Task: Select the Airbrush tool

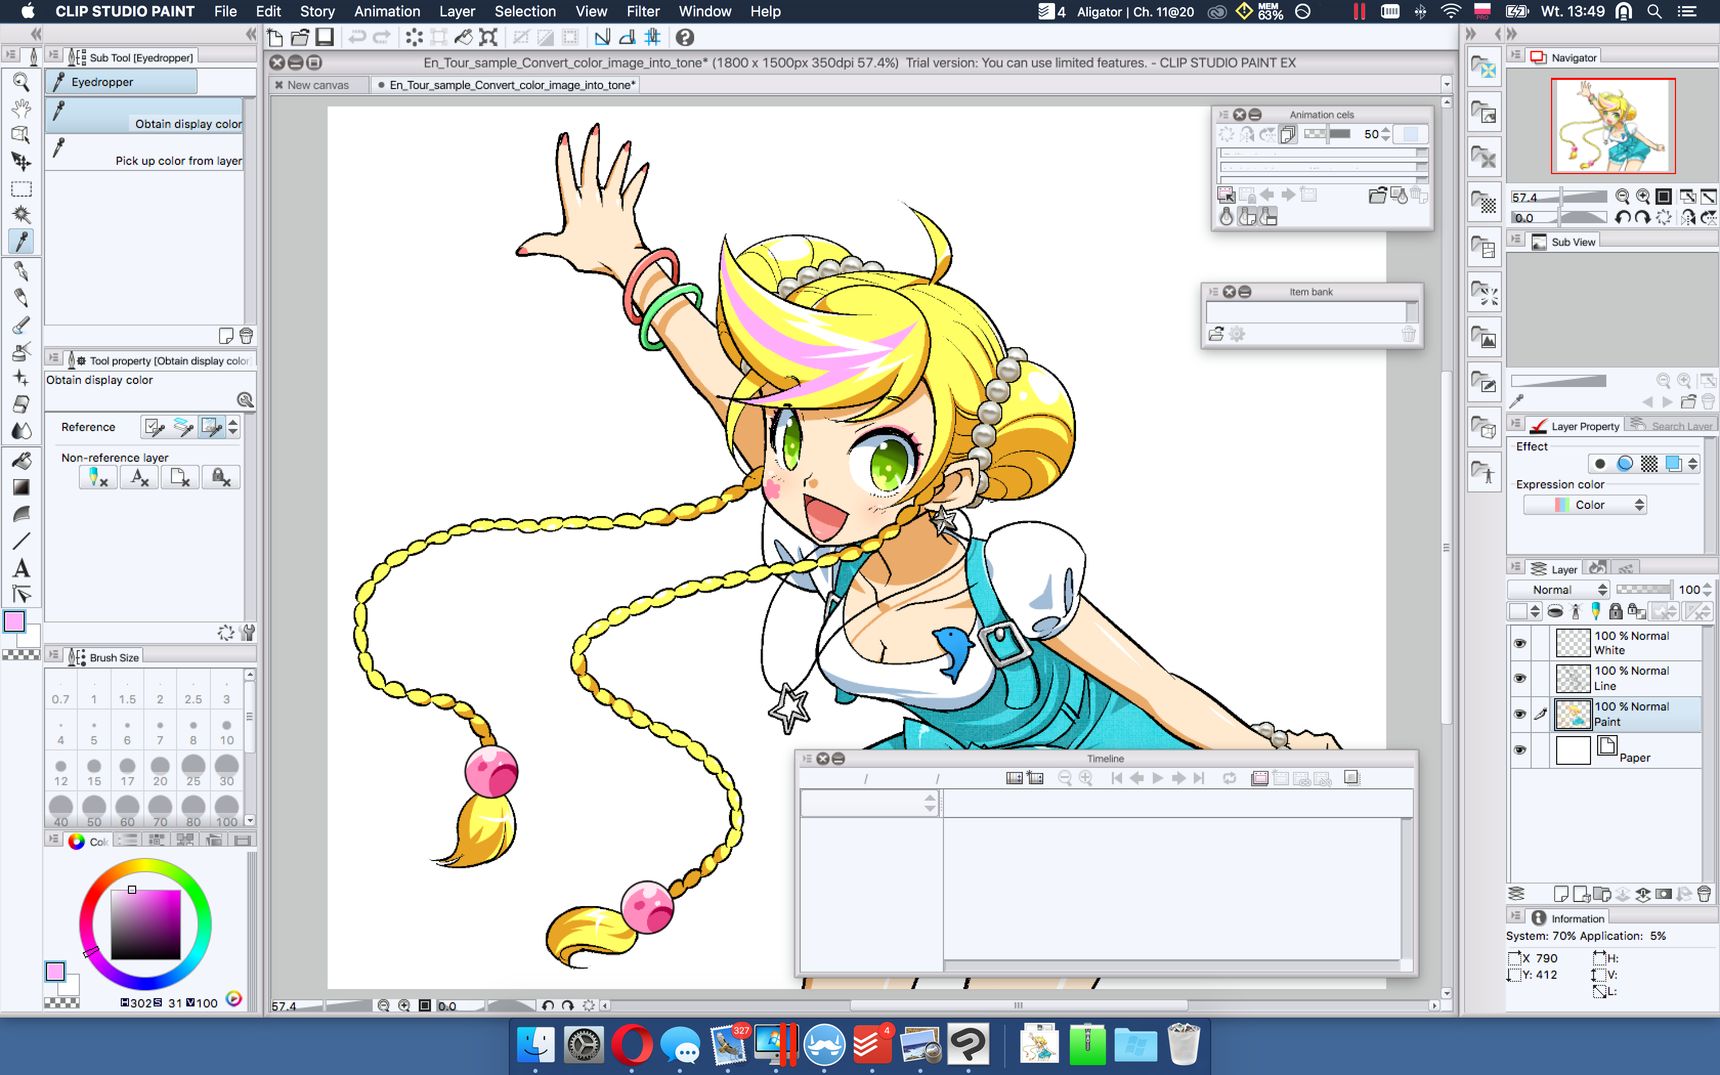Action: (21, 351)
